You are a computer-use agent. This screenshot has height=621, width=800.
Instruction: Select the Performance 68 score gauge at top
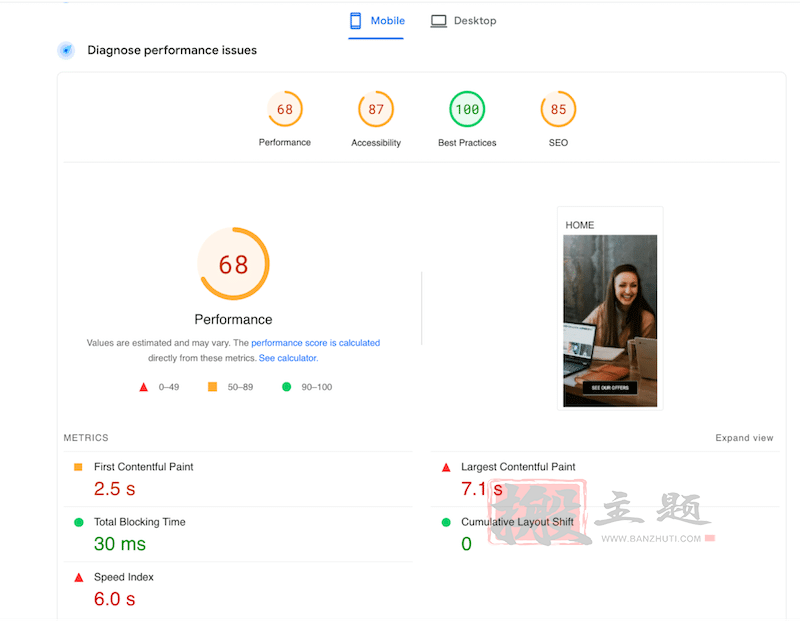(285, 109)
